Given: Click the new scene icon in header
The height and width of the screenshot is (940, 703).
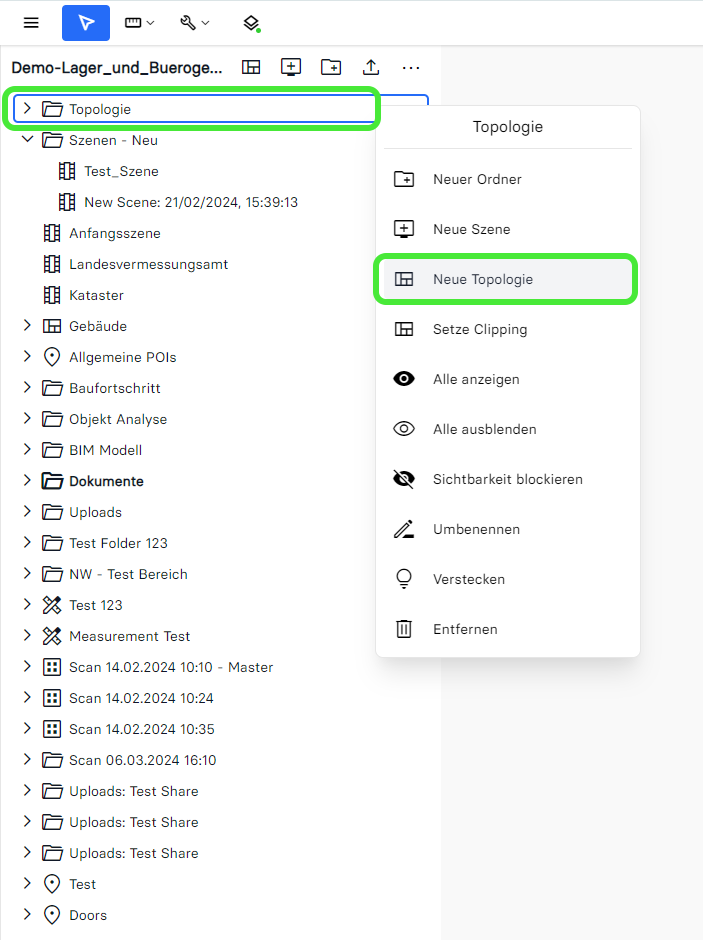Looking at the screenshot, I should pyautogui.click(x=291, y=67).
